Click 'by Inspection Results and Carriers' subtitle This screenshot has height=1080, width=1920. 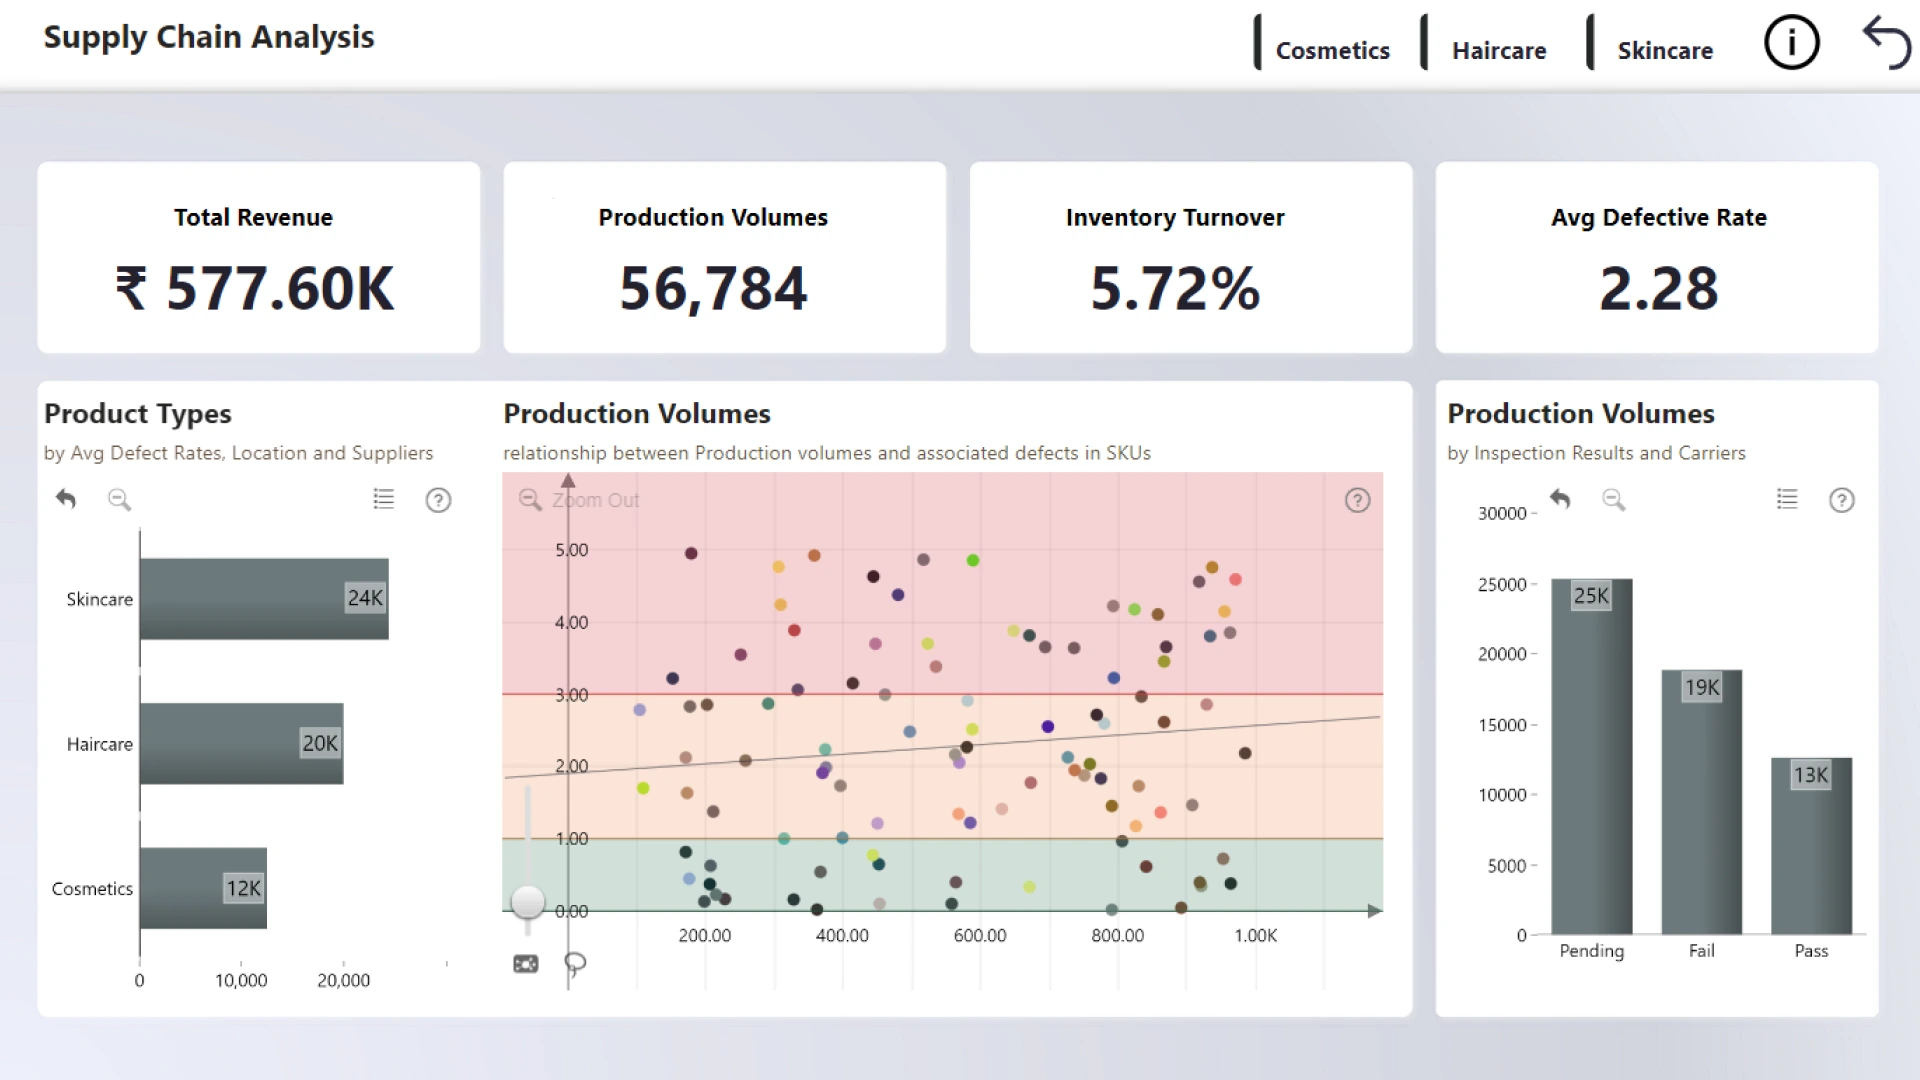click(x=1596, y=453)
